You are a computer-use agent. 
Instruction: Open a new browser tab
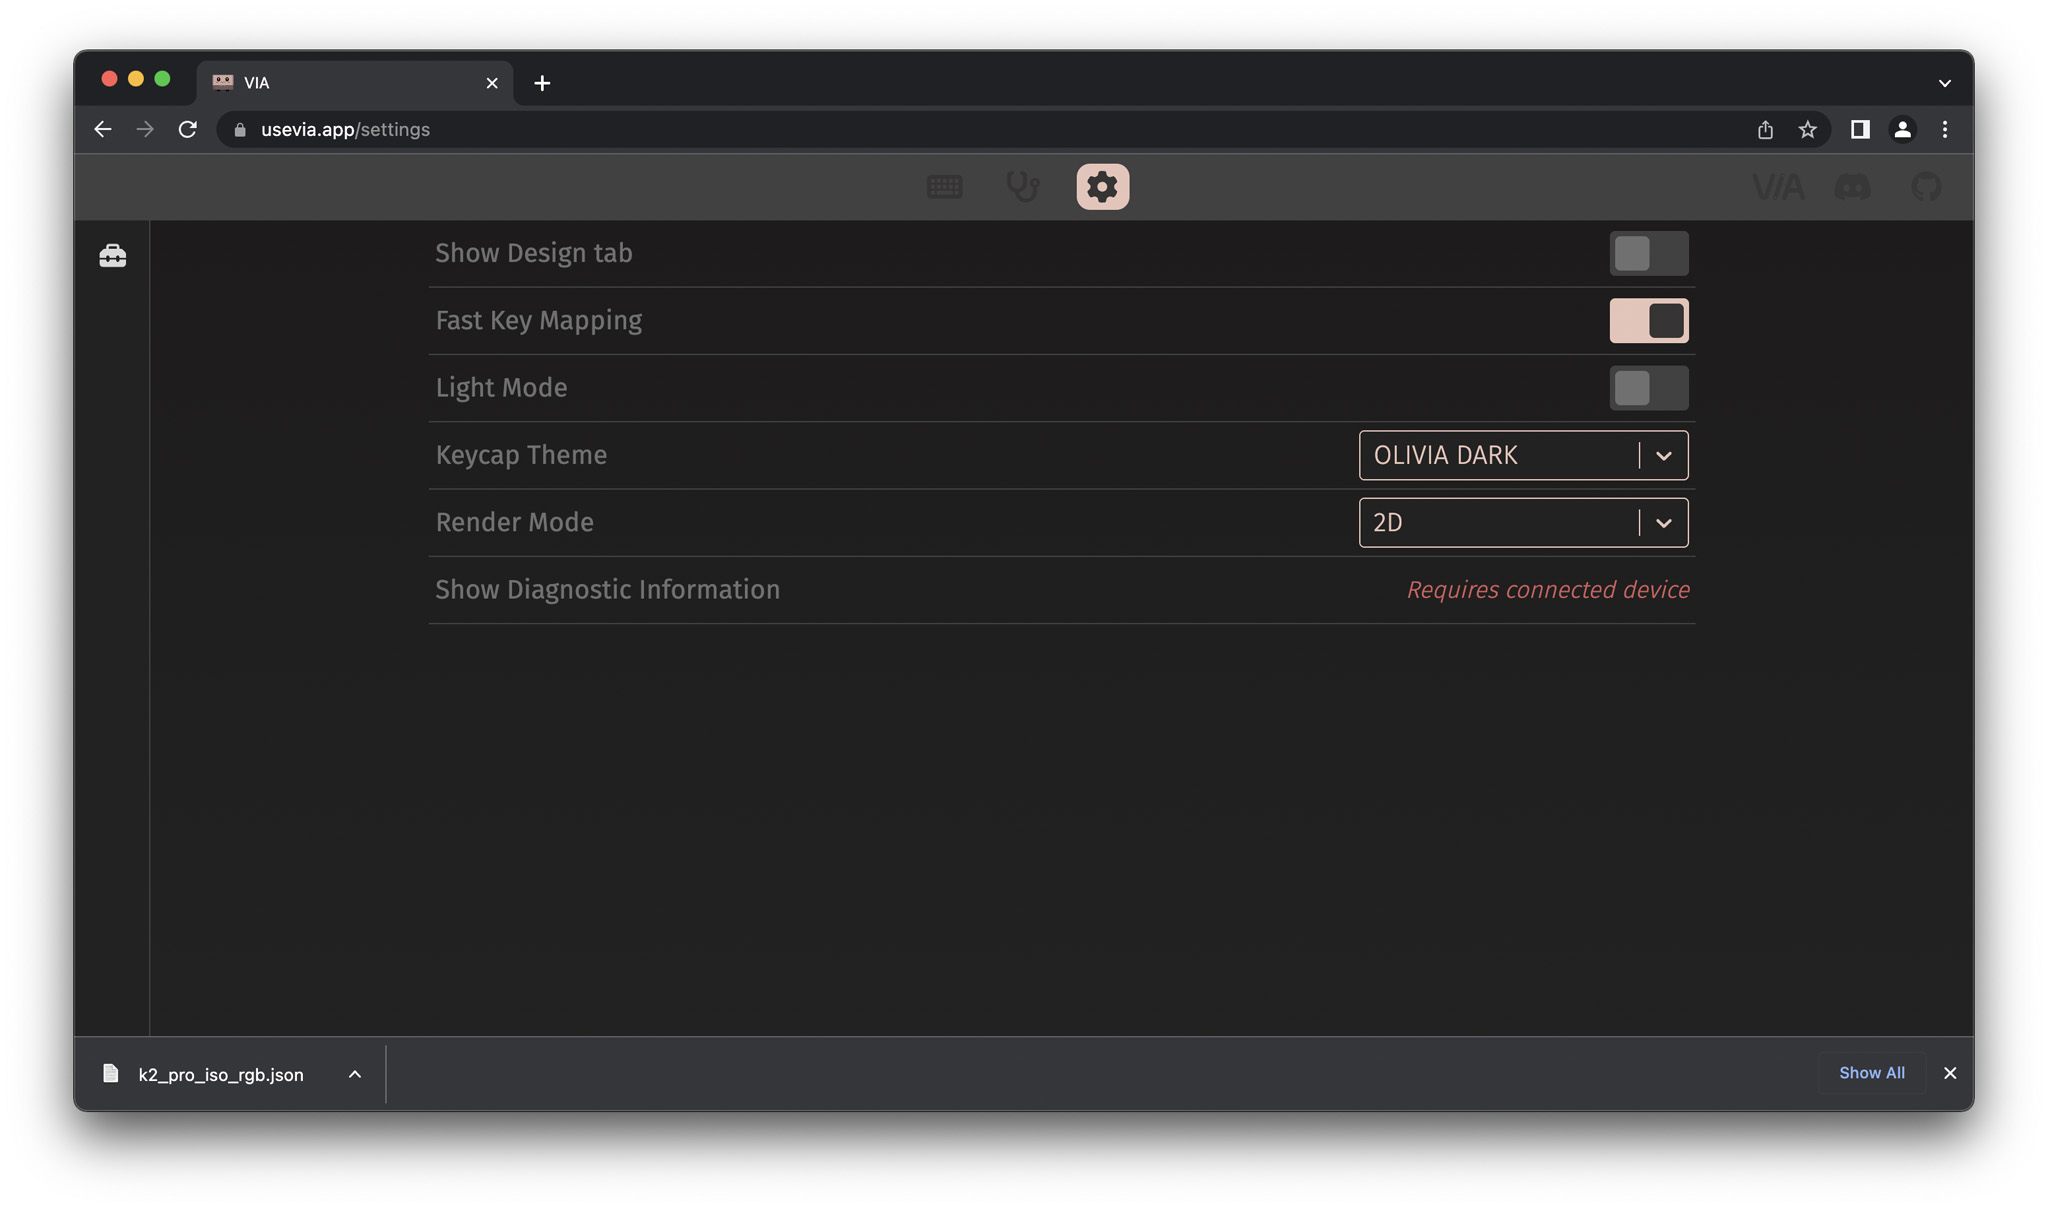[x=542, y=83]
